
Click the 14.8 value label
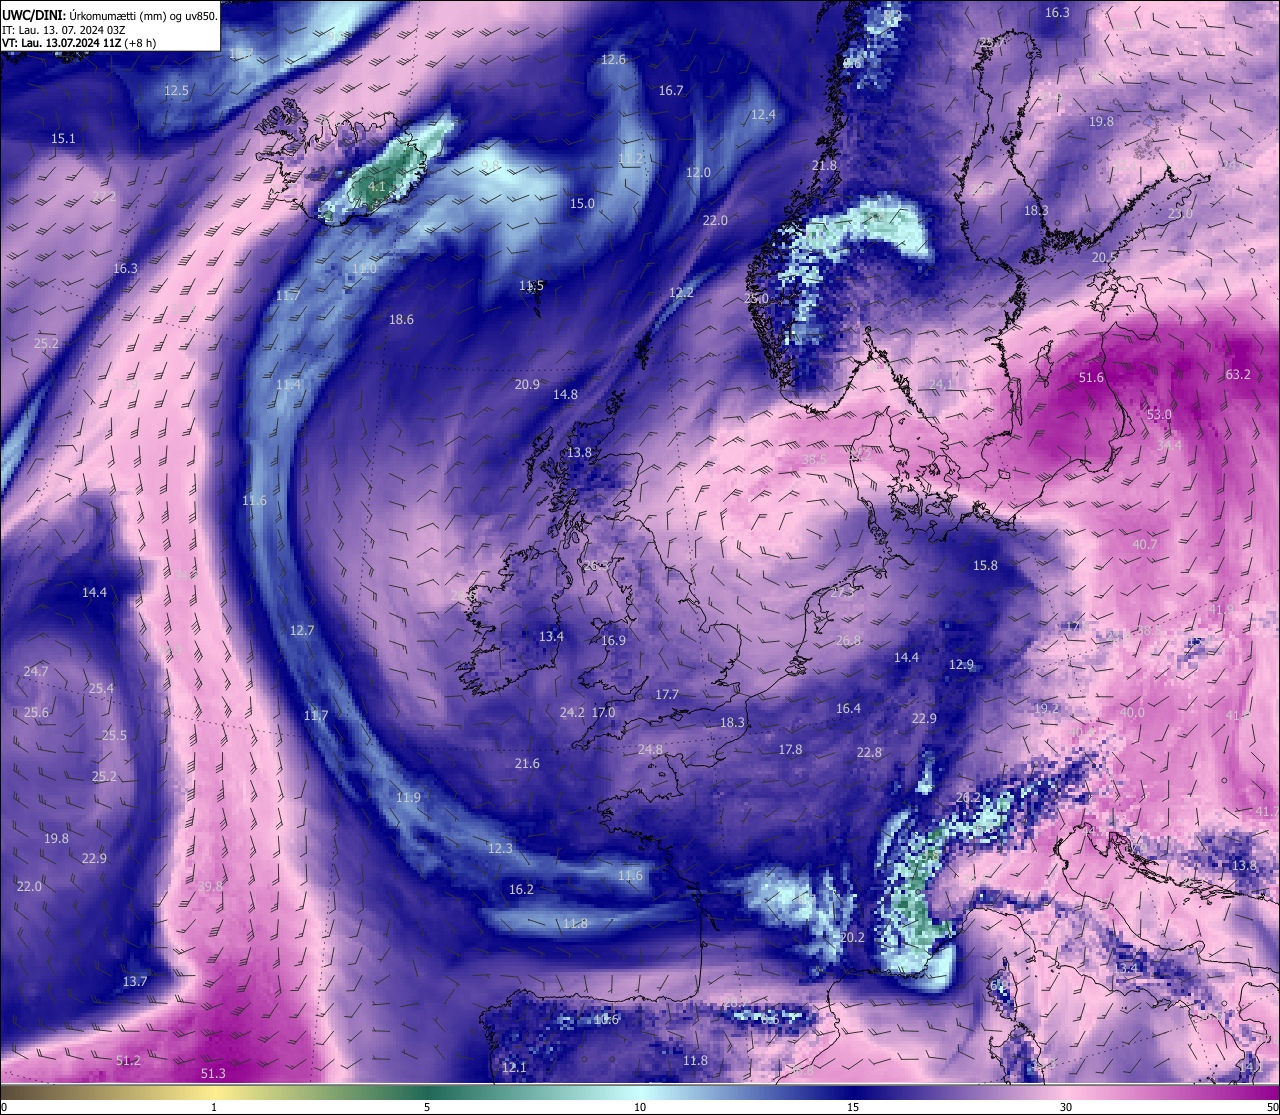pyautogui.click(x=565, y=395)
